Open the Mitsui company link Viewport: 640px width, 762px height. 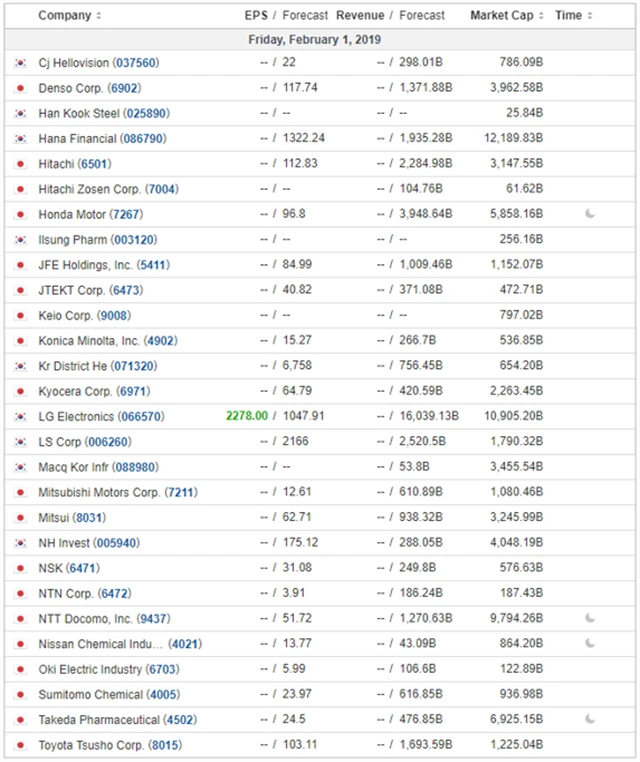click(x=55, y=517)
